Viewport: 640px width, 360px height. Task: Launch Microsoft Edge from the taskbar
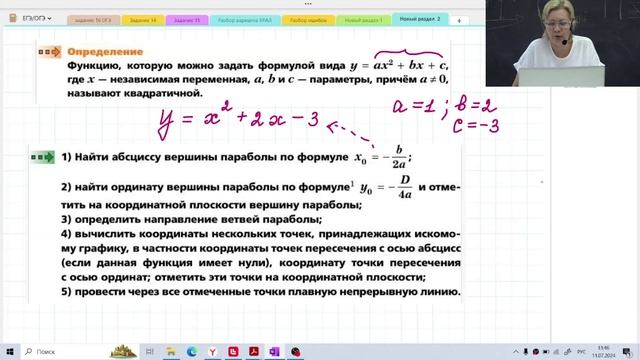[192, 351]
